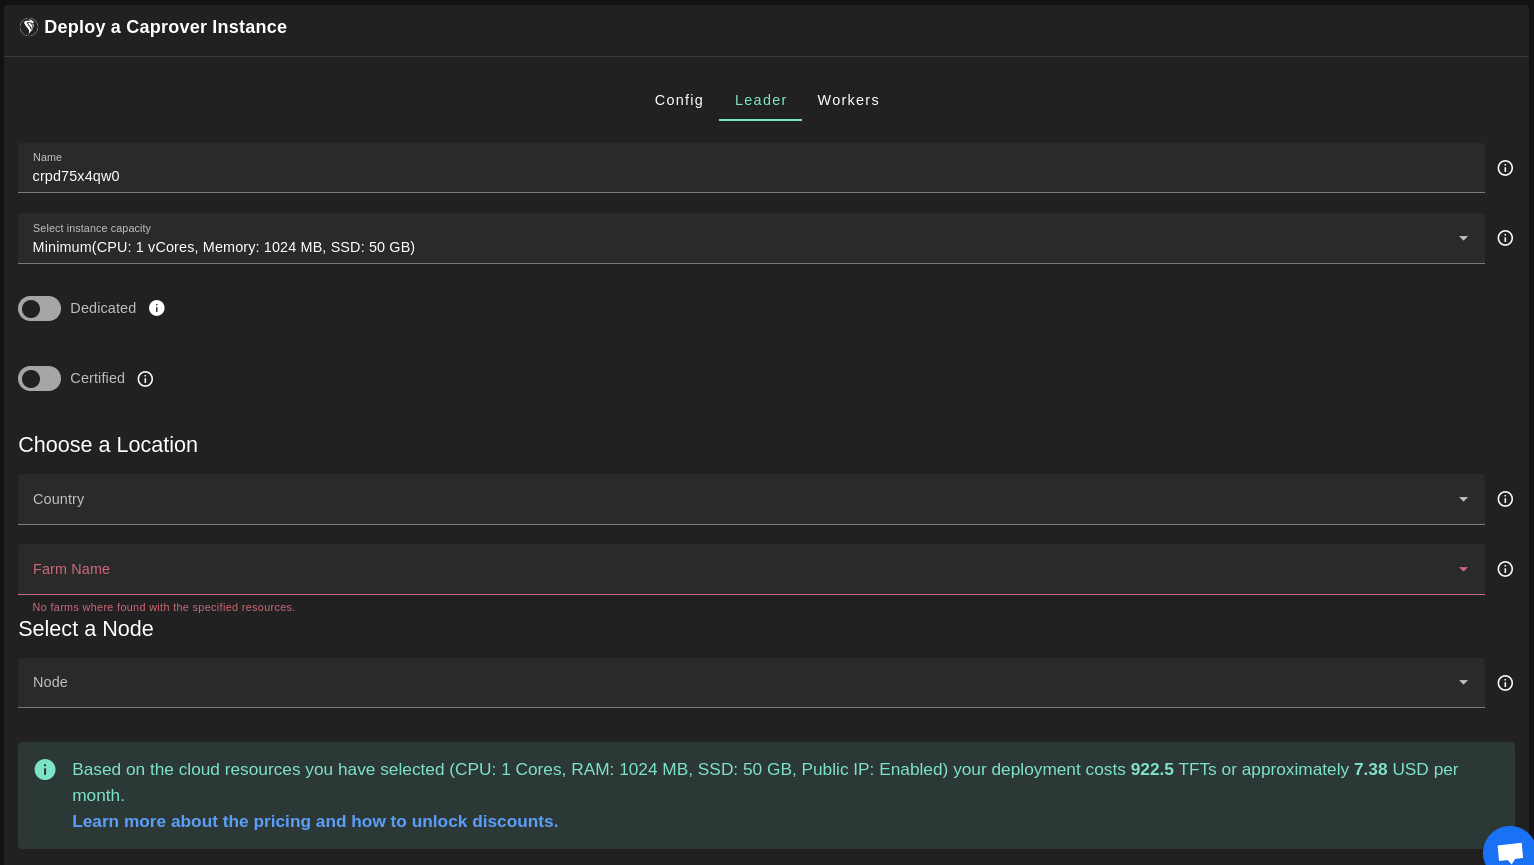
Task: Open info icon beside Country dropdown
Action: (x=1505, y=499)
